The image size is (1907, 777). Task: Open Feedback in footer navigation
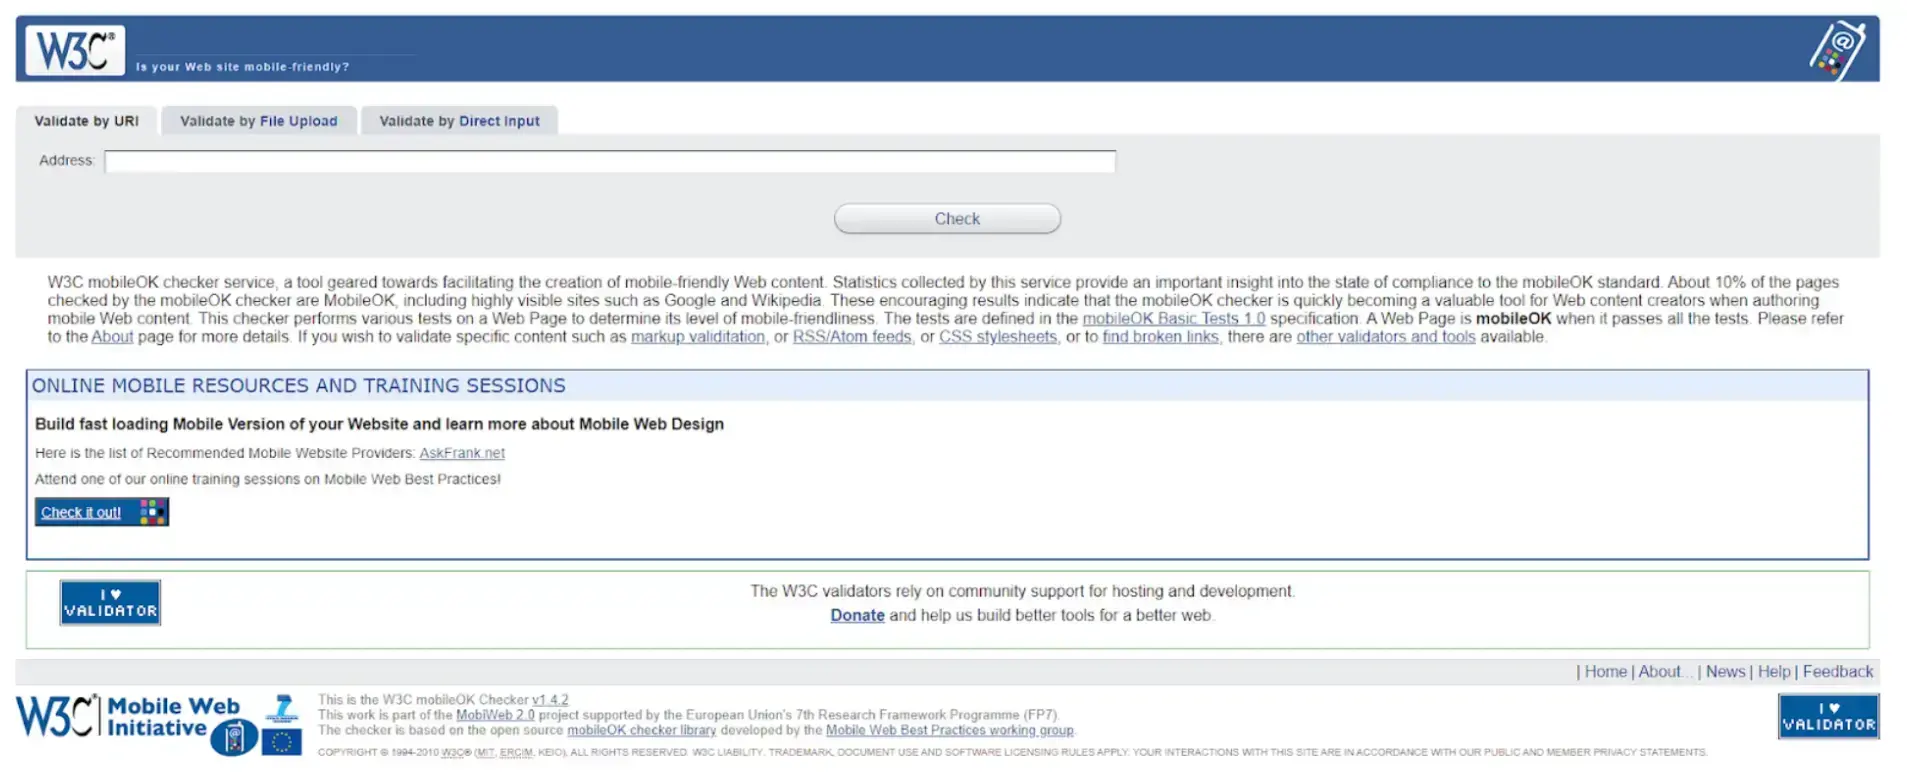coord(1838,672)
